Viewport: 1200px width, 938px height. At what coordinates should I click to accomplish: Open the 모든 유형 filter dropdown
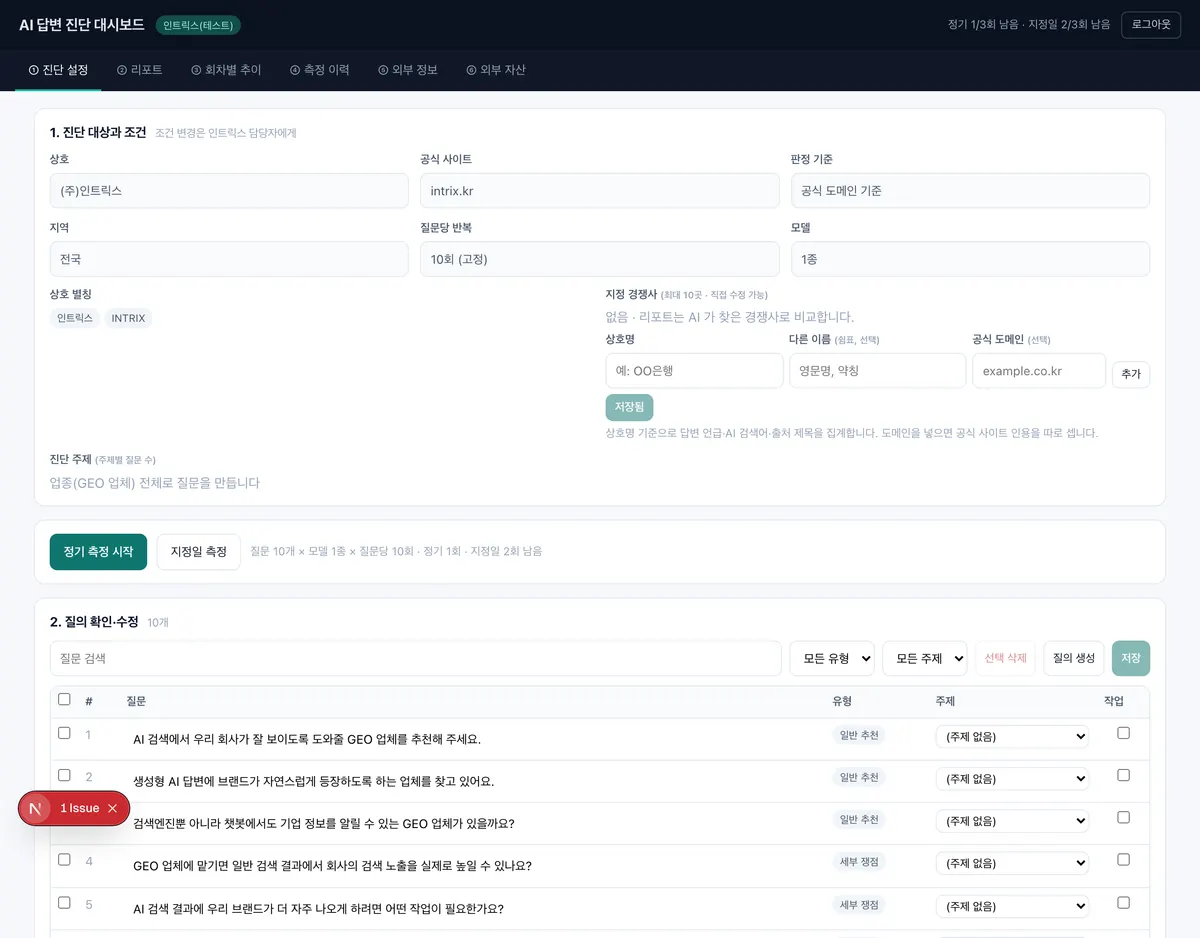tap(832, 658)
